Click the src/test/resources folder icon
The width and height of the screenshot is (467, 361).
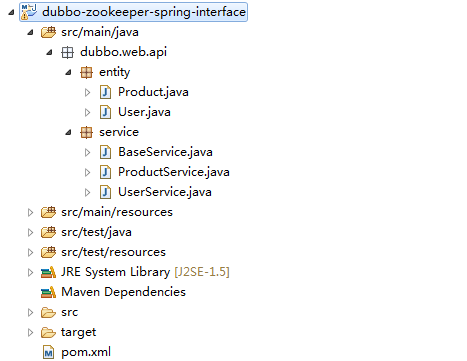[48, 252]
